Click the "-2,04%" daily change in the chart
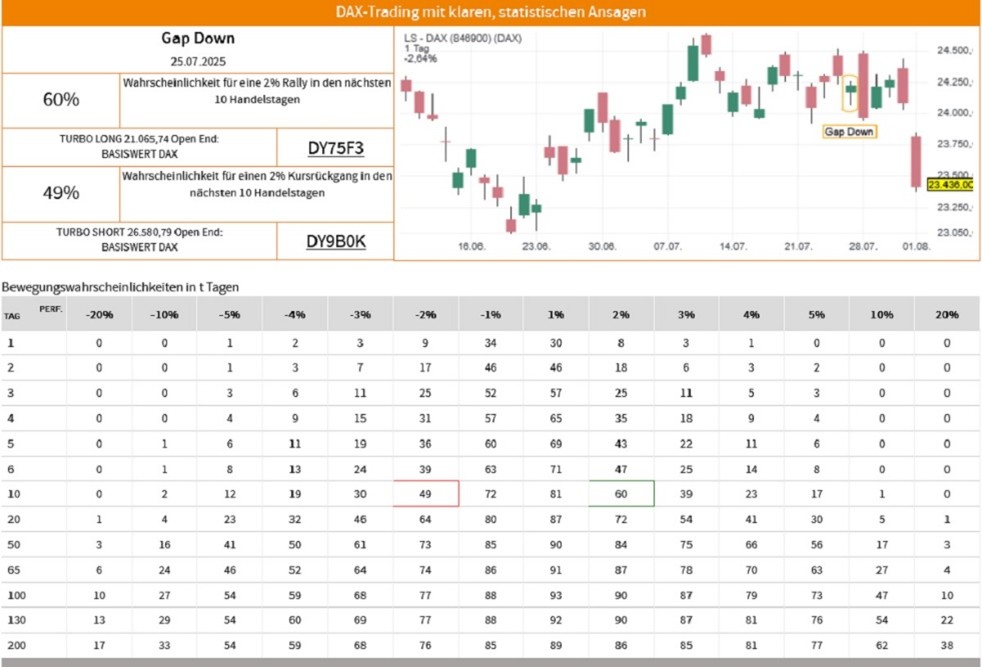982x667 pixels. click(421, 59)
